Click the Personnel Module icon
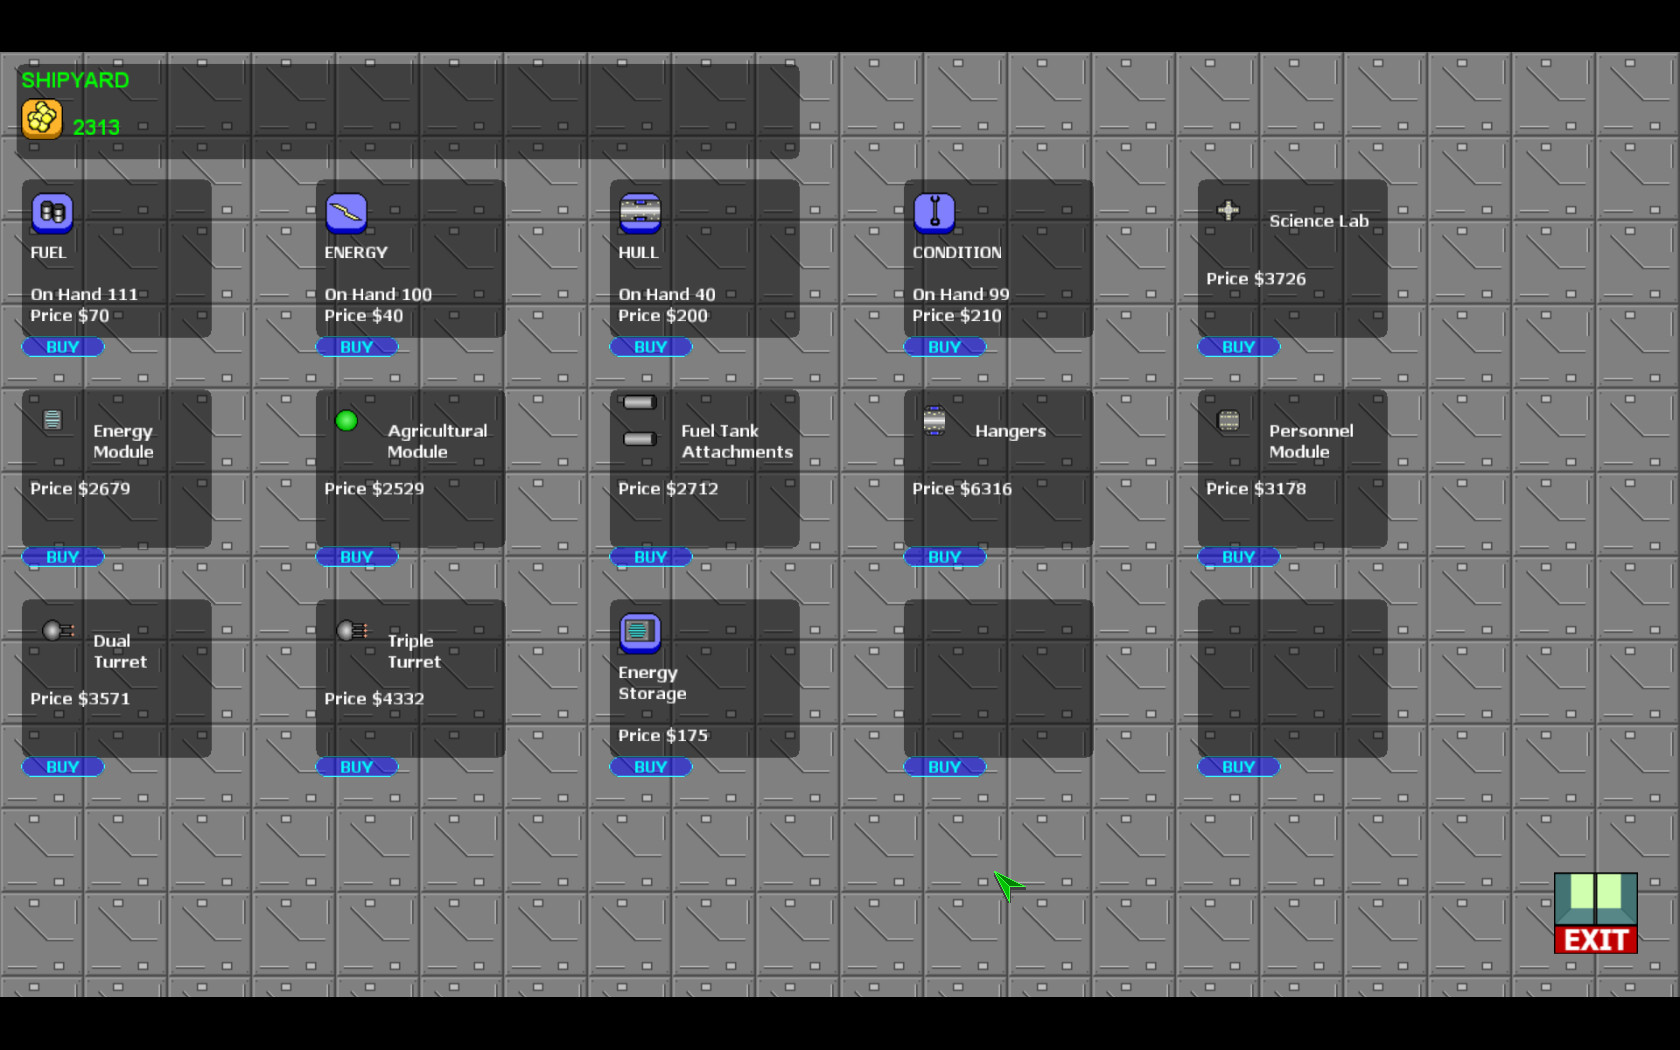Image resolution: width=1680 pixels, height=1050 pixels. pos(1229,421)
